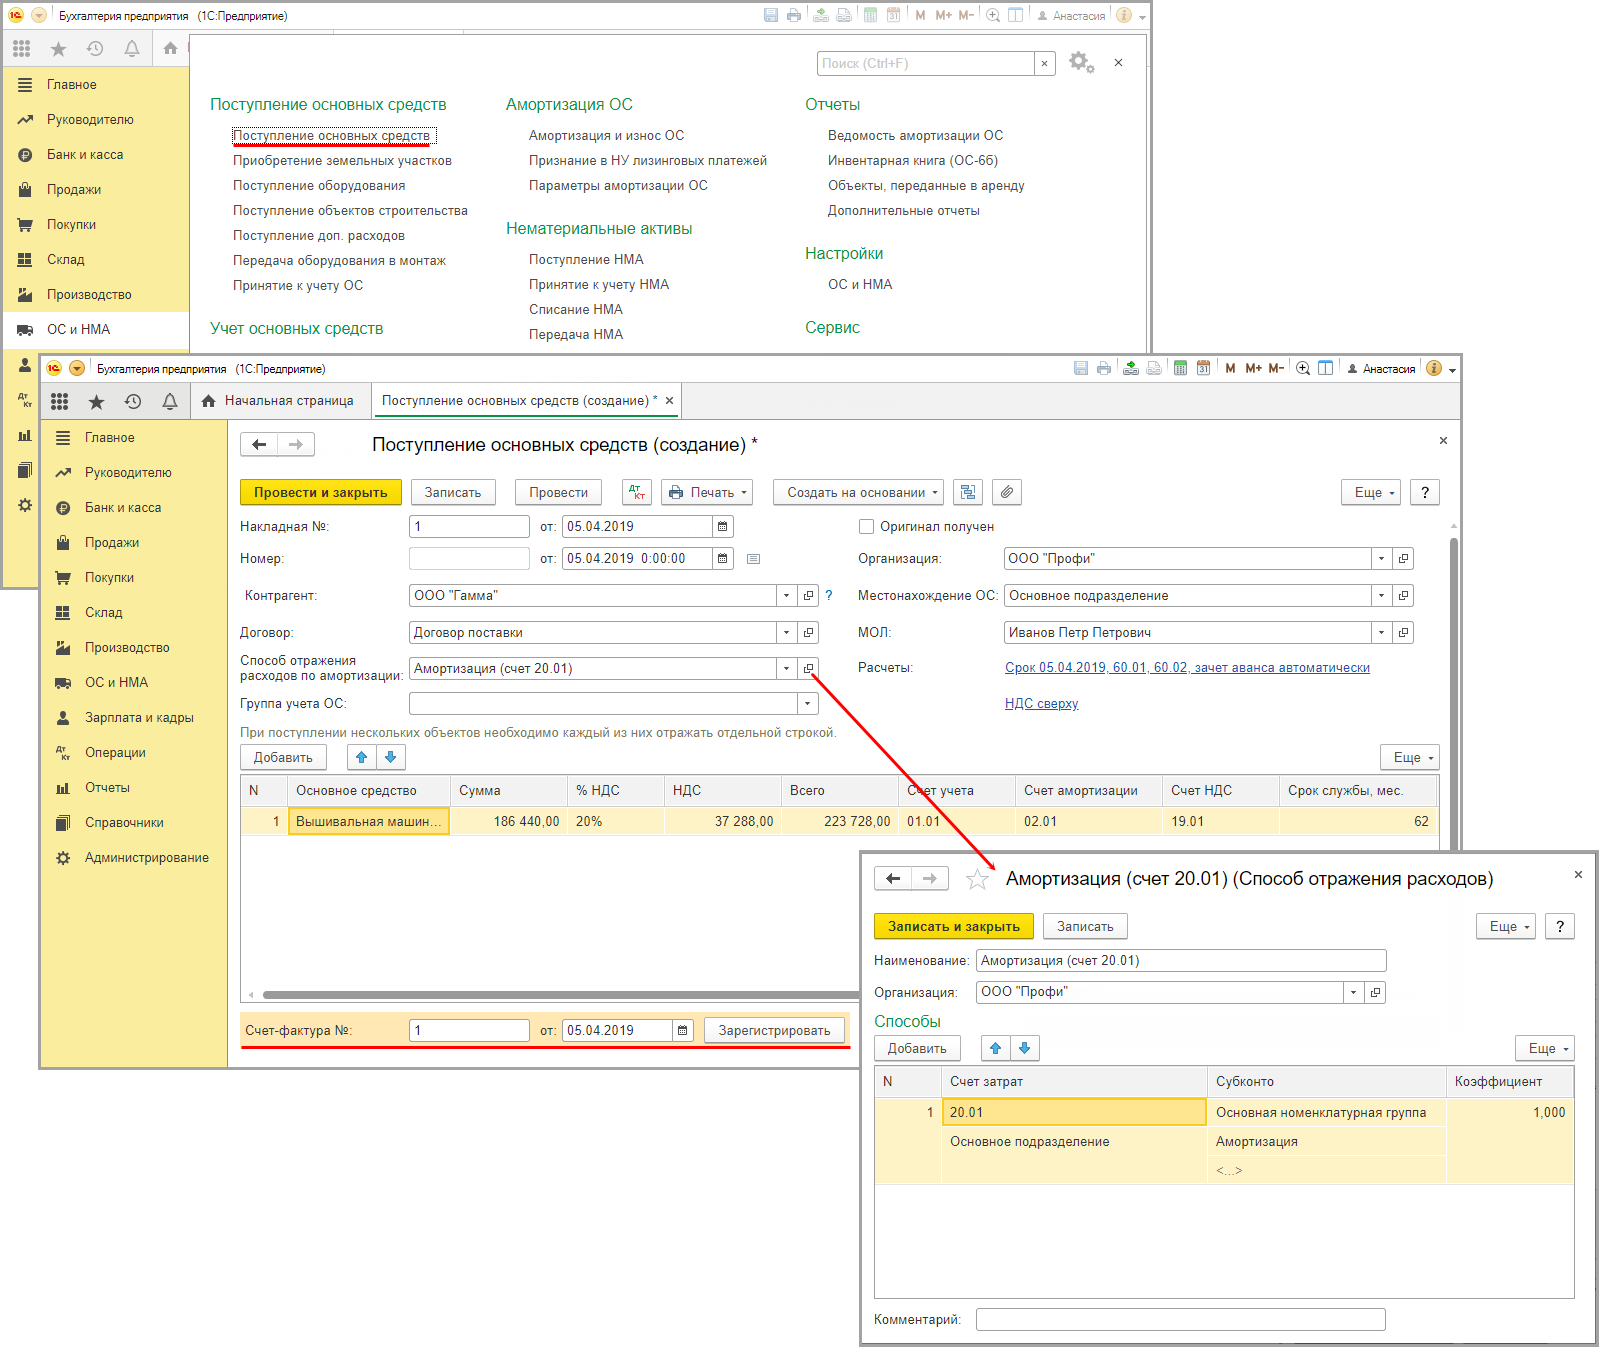
Task: Go back arrow in amortization form
Action: (x=893, y=878)
